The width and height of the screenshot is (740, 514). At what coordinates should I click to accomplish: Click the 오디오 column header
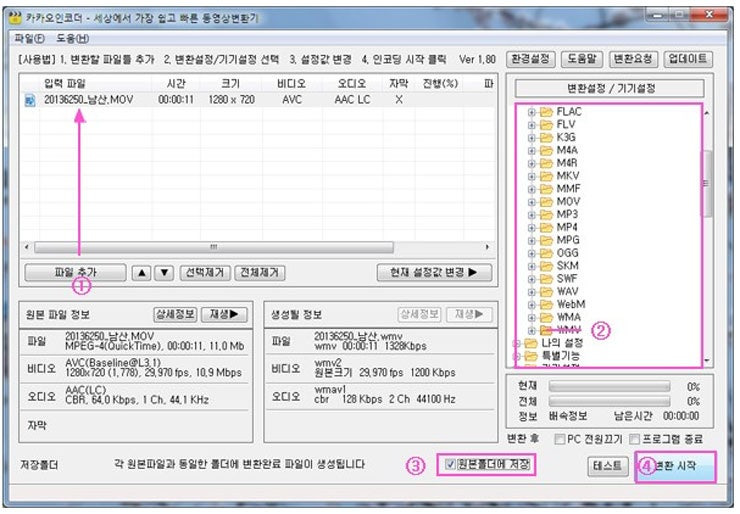coord(352,84)
